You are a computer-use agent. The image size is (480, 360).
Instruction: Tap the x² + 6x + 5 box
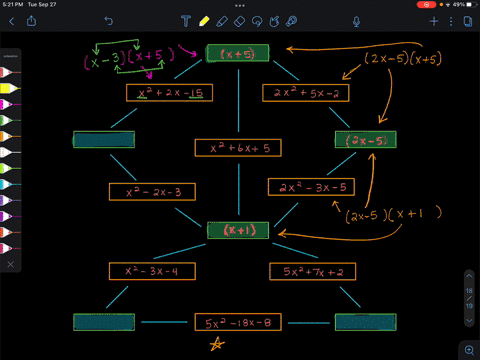(x=238, y=148)
